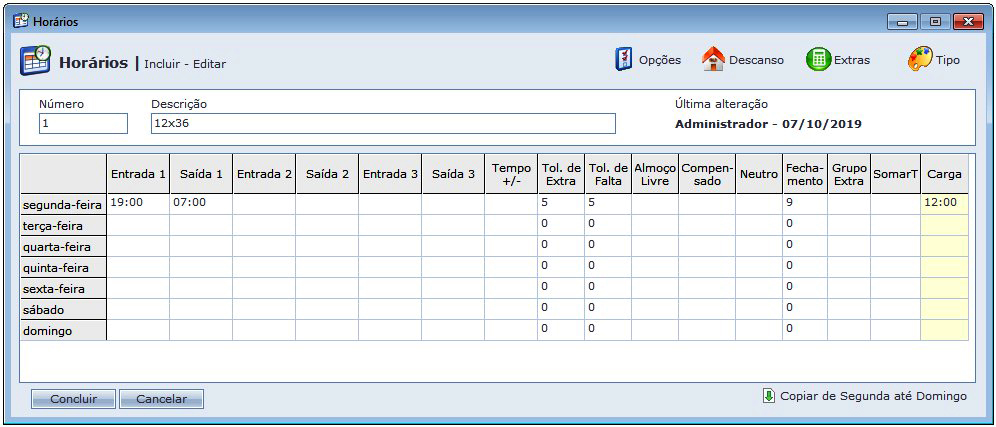996x427 pixels.
Task: Click segunda-feira Fechamento cell with value 9
Action: (x=804, y=203)
